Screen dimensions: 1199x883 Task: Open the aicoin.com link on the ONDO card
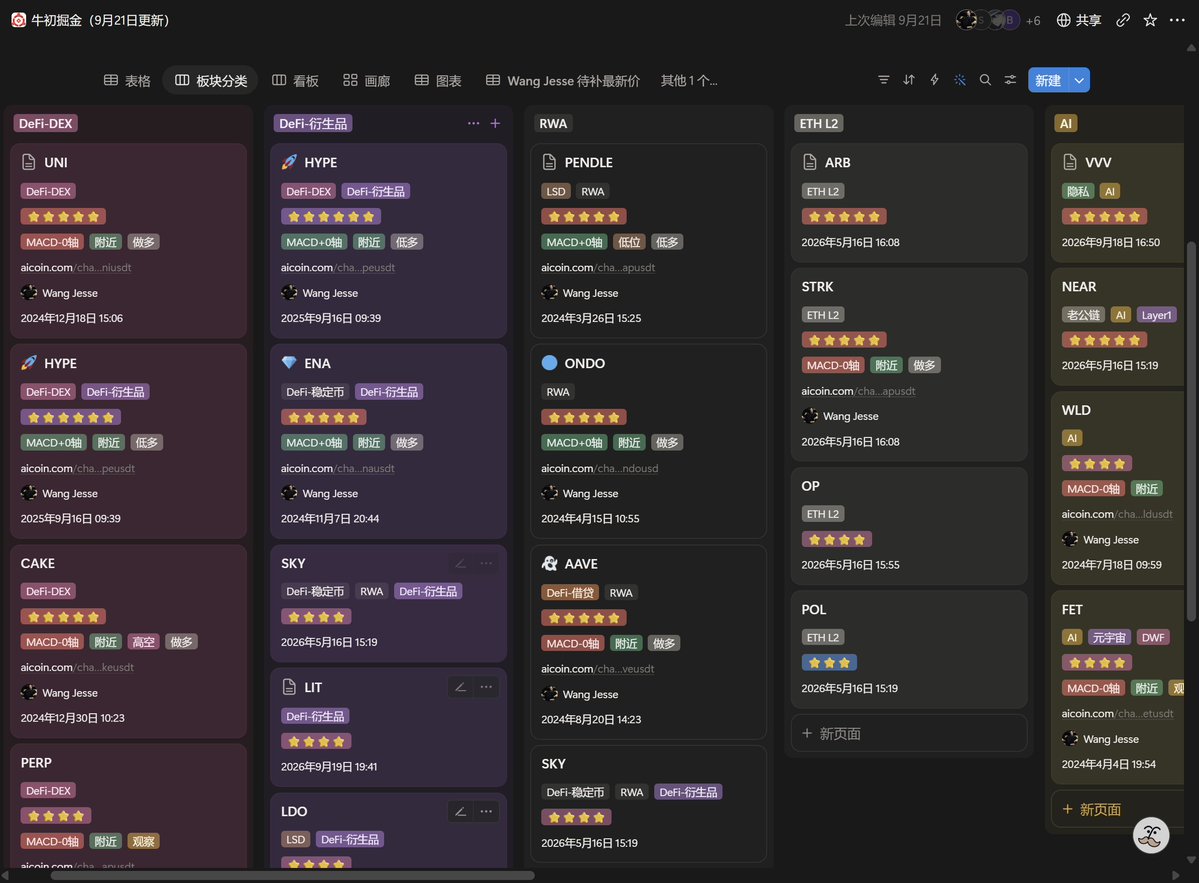pos(600,469)
